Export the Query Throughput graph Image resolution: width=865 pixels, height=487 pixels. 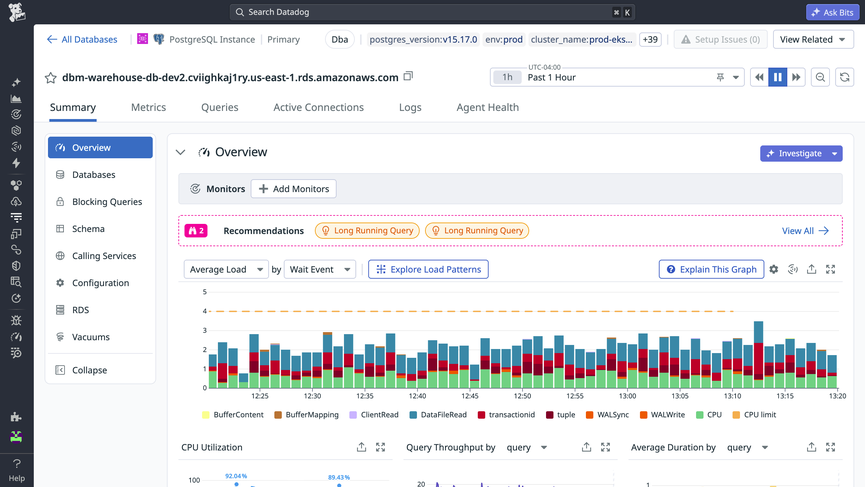[586, 447]
